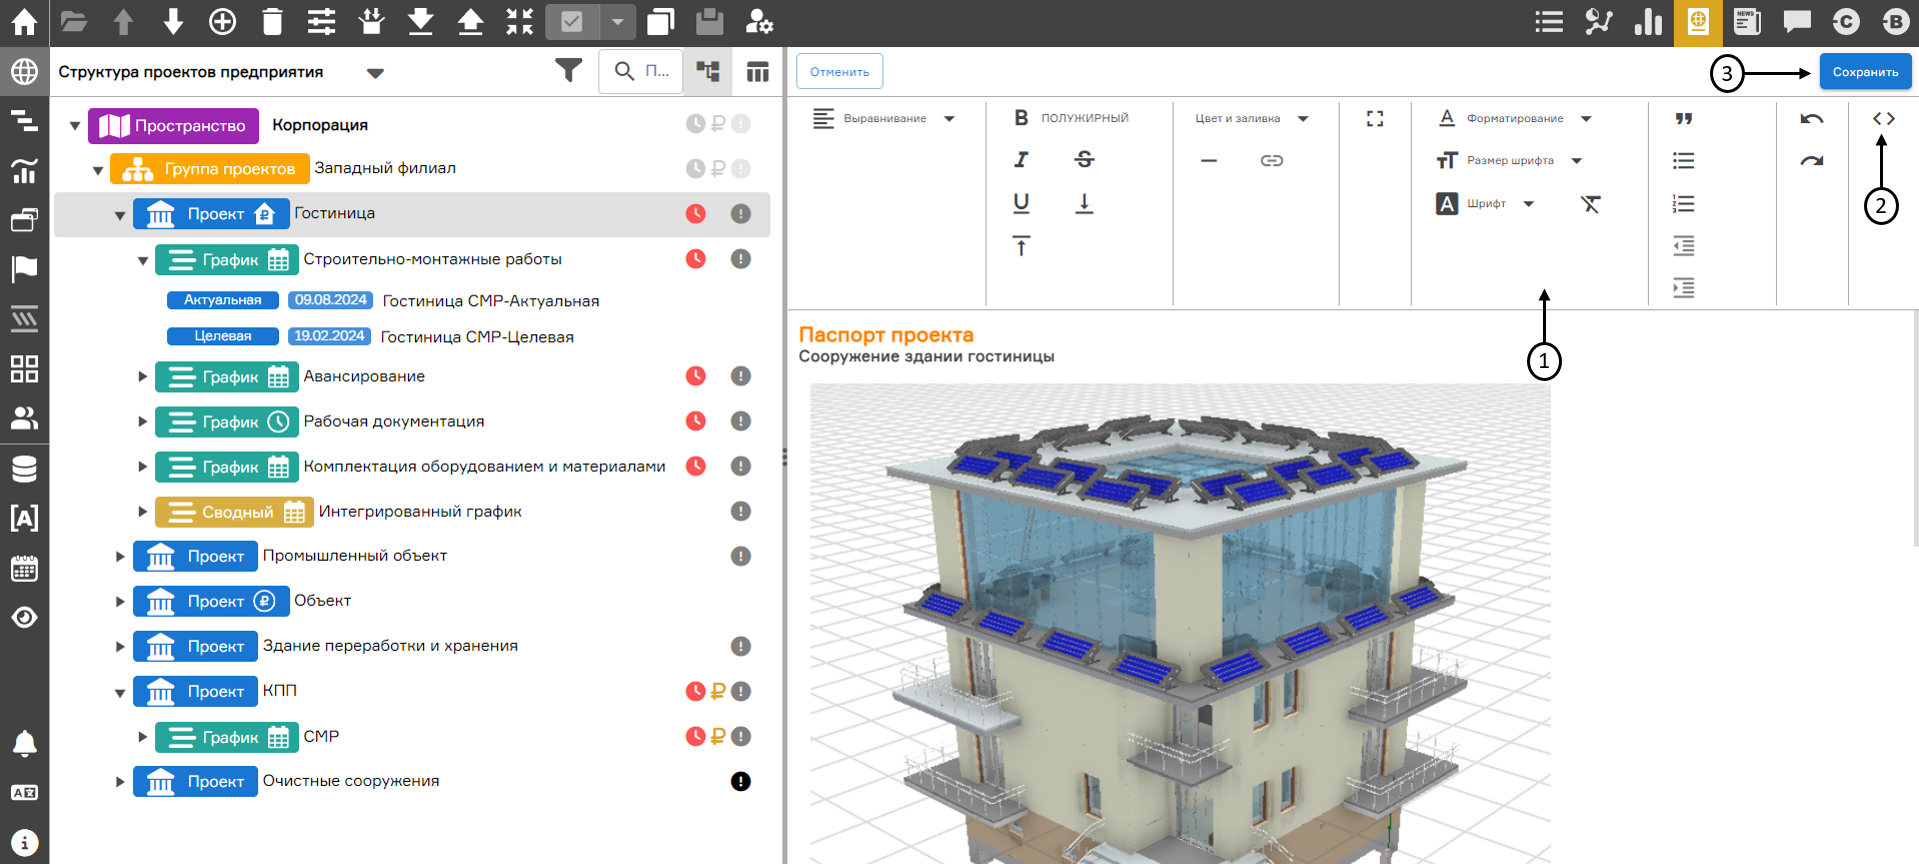Toggle the table columns view button
The width and height of the screenshot is (1919, 864).
coord(758,72)
